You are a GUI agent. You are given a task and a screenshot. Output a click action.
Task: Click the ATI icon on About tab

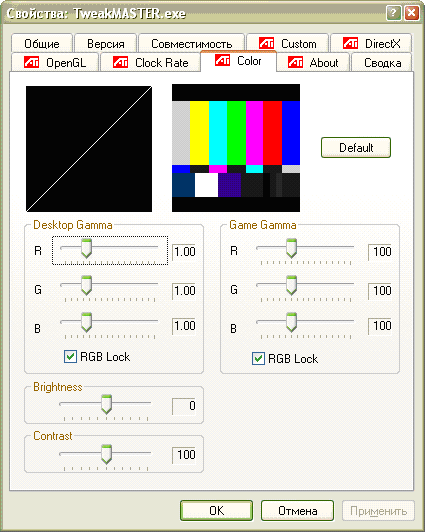point(295,62)
